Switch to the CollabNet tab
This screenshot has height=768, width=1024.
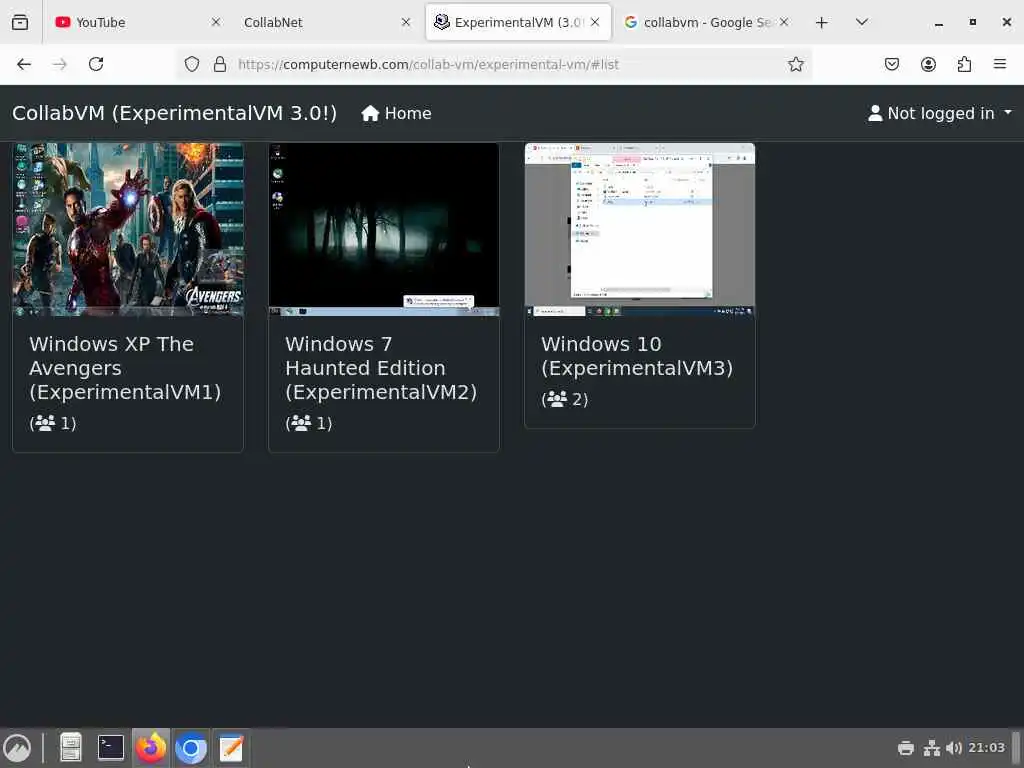(327, 22)
